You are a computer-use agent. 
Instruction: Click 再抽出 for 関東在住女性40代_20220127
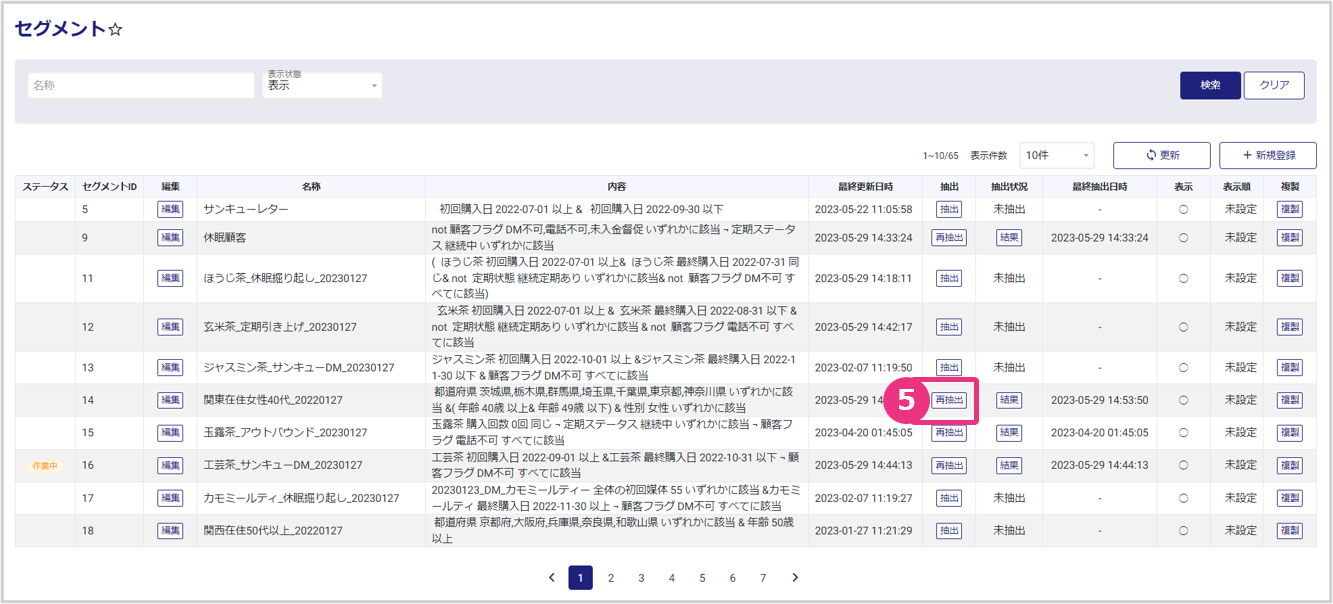pyautogui.click(x=949, y=400)
